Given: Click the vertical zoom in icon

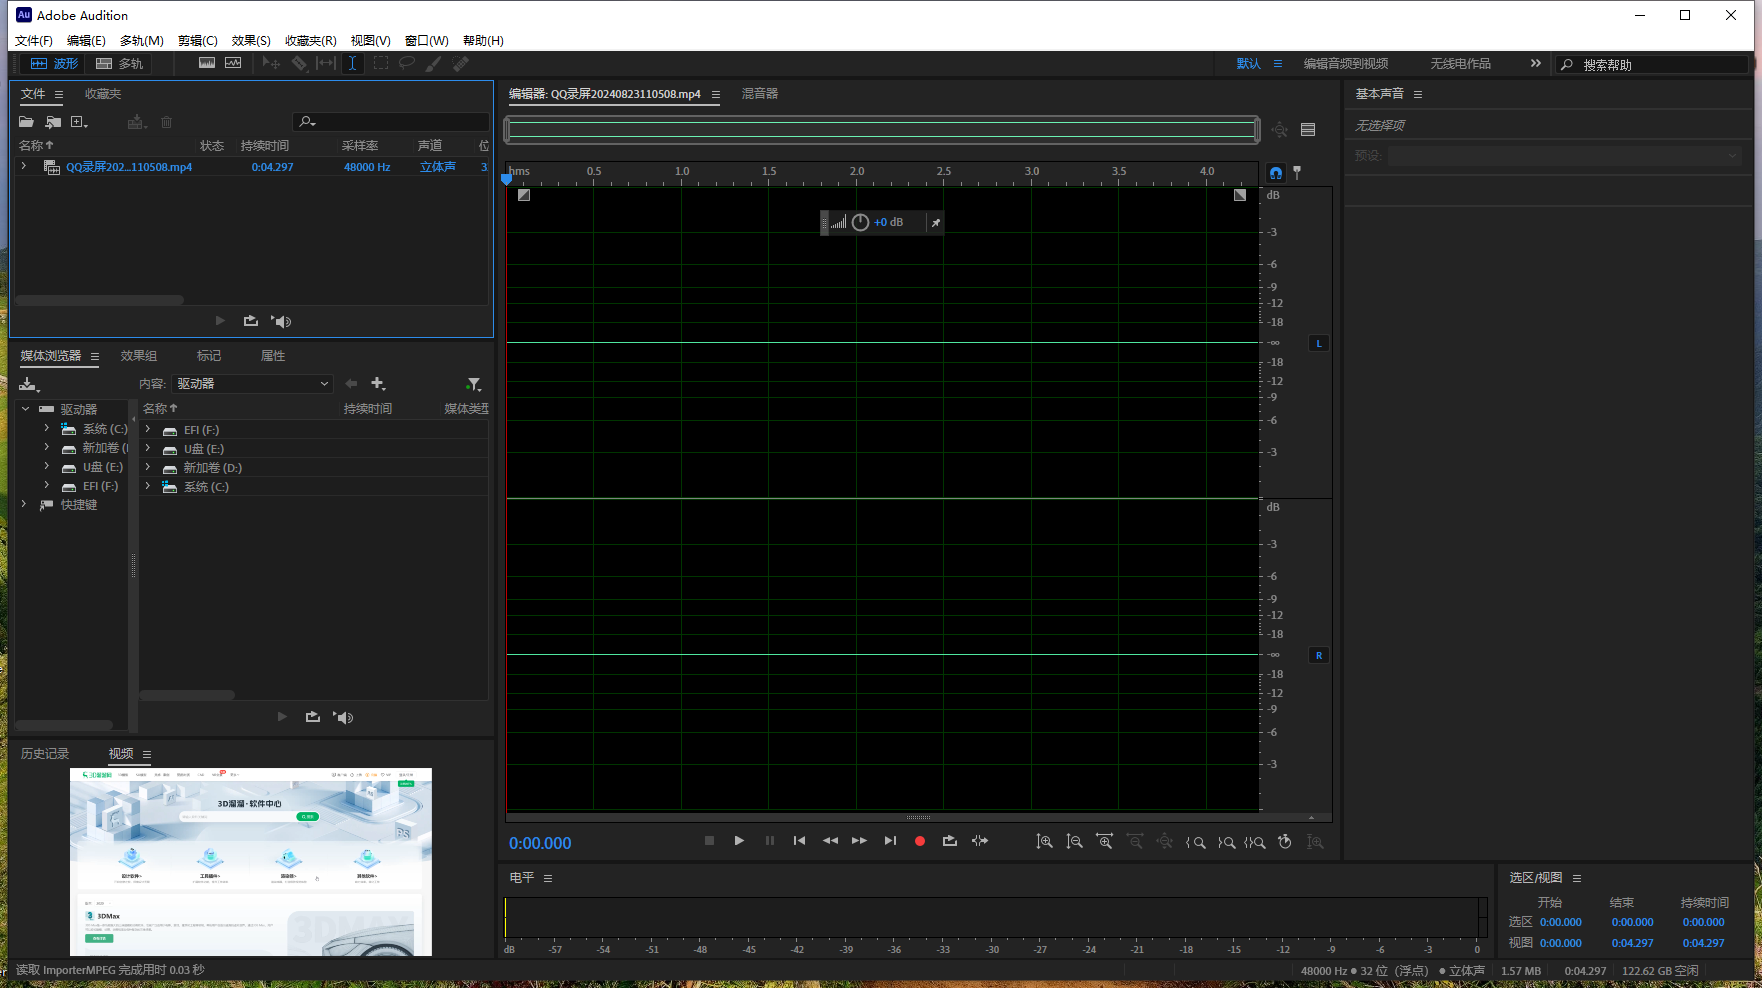Looking at the screenshot, I should pyautogui.click(x=1045, y=841).
